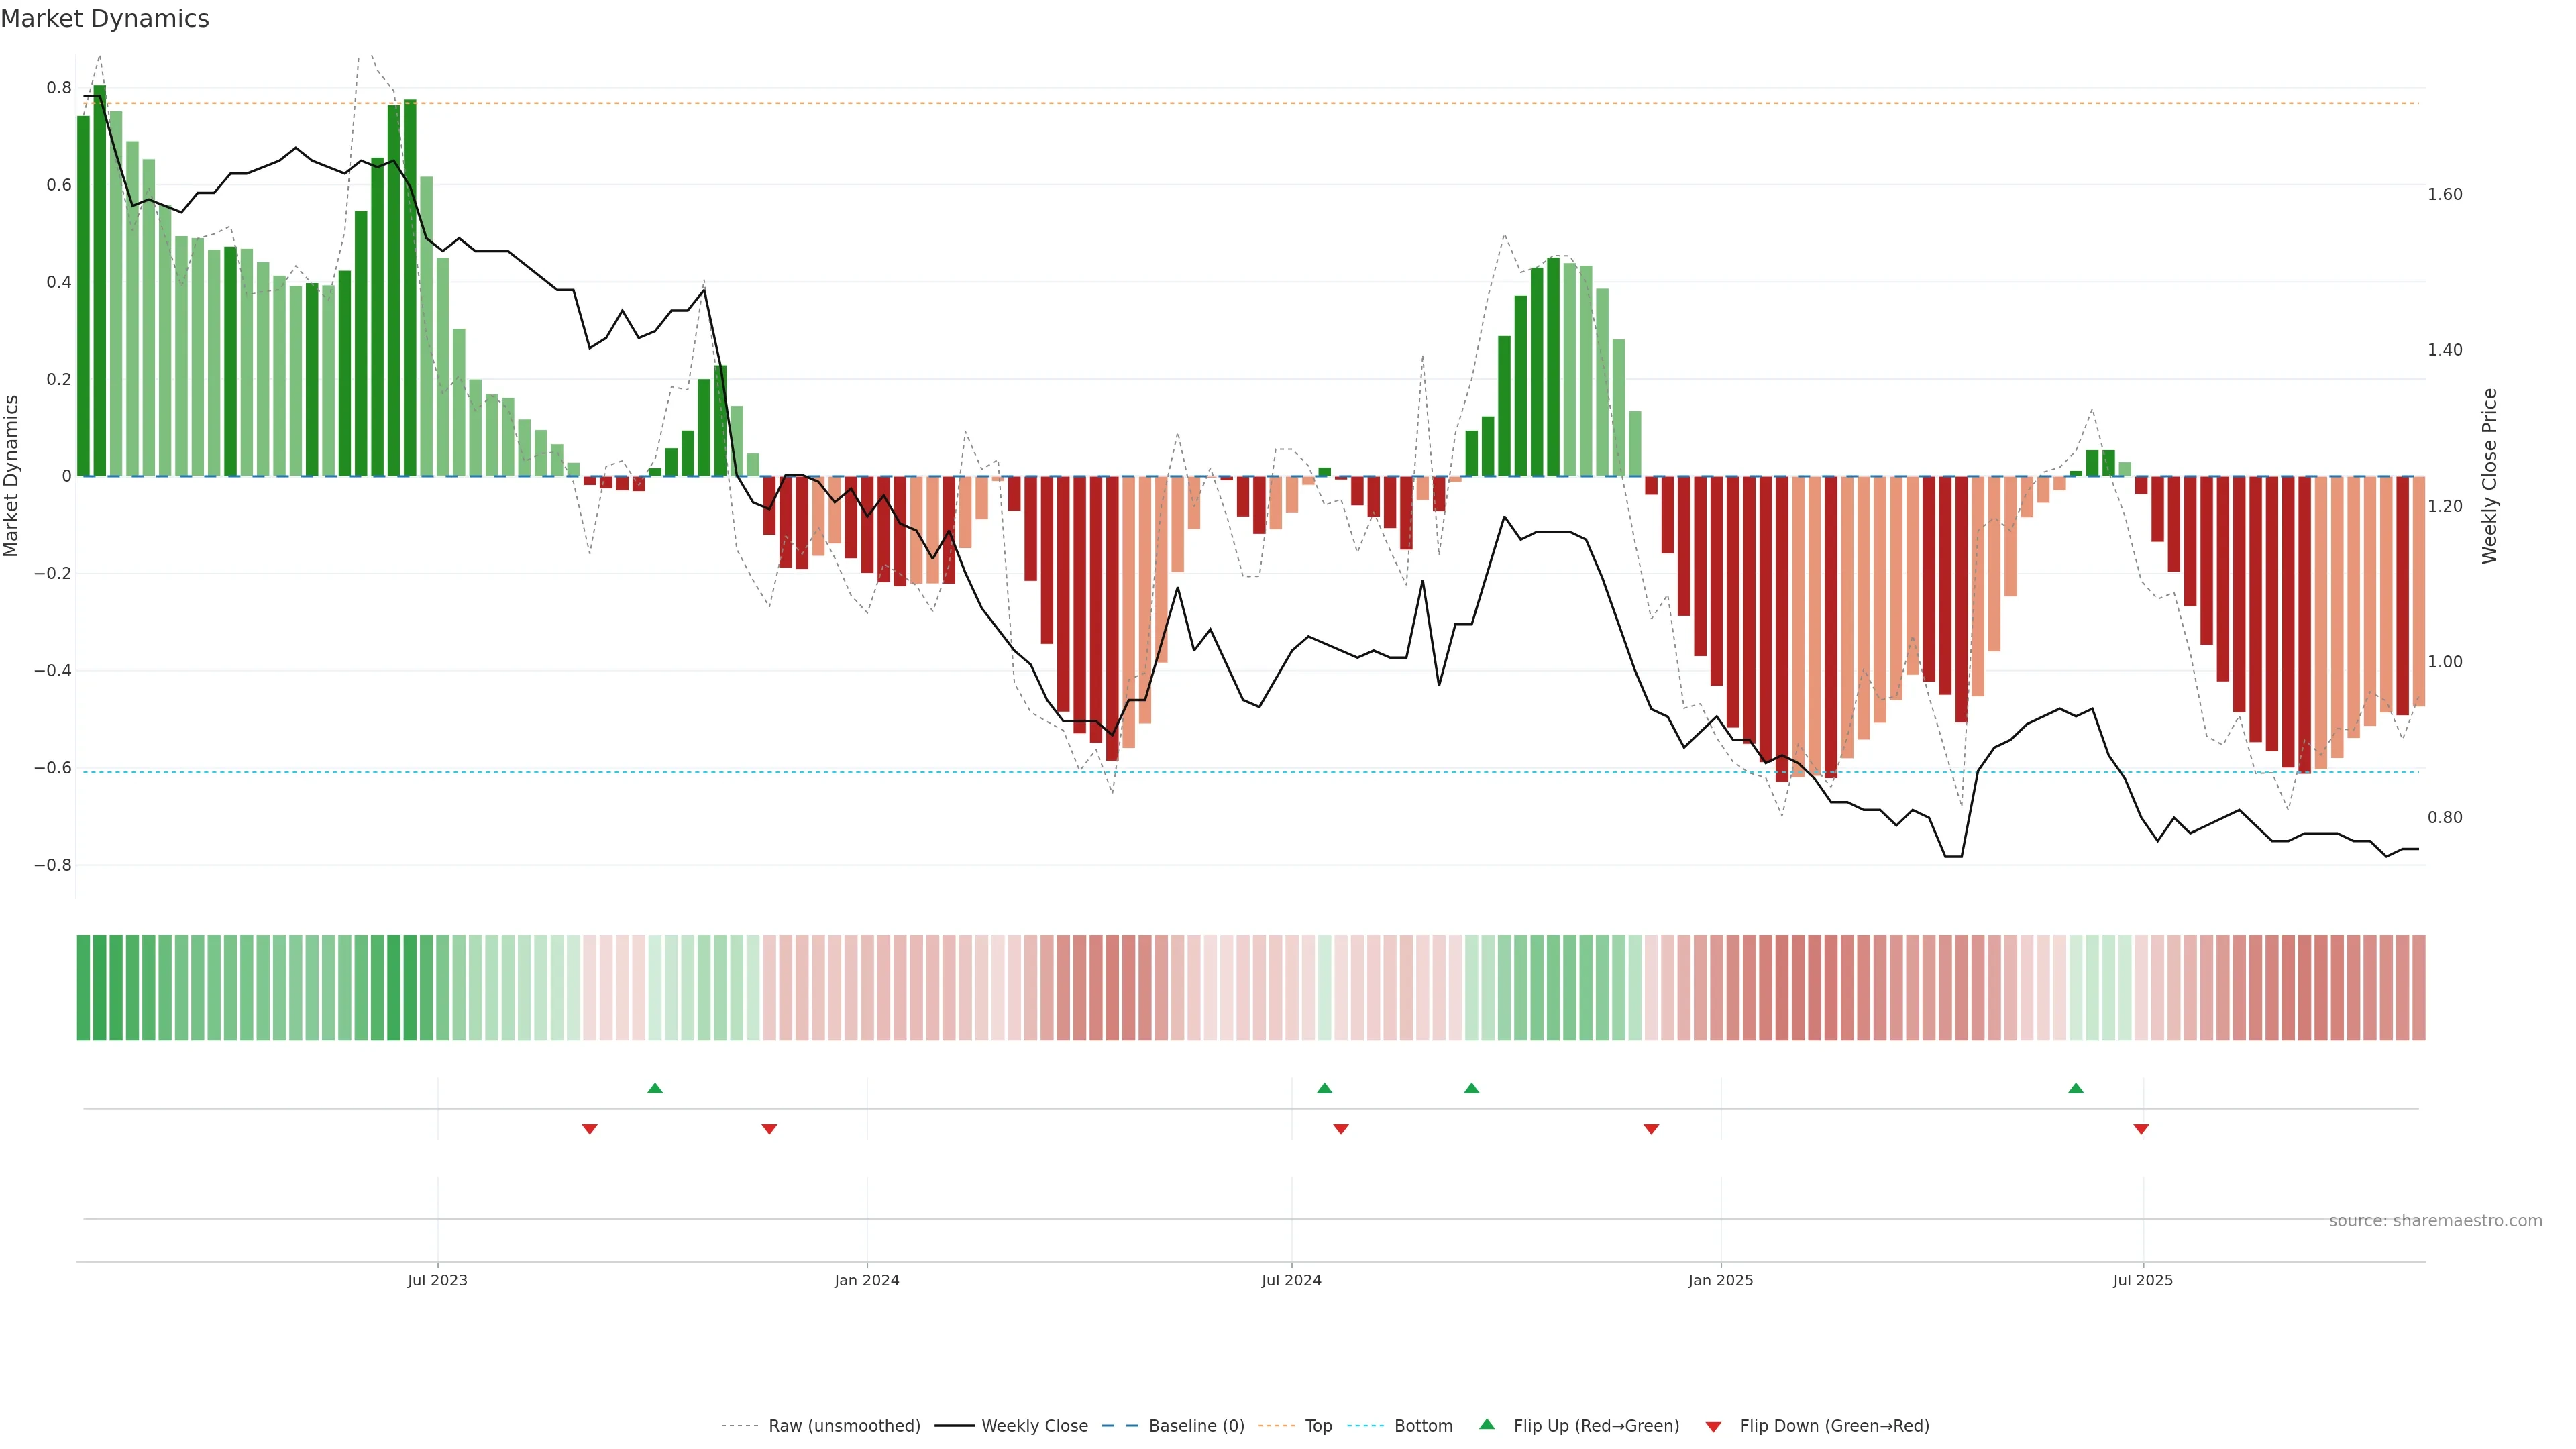This screenshot has height=1449, width=2576.
Task: Click the Flip Down triangle legend icon
Action: pos(1713,1427)
